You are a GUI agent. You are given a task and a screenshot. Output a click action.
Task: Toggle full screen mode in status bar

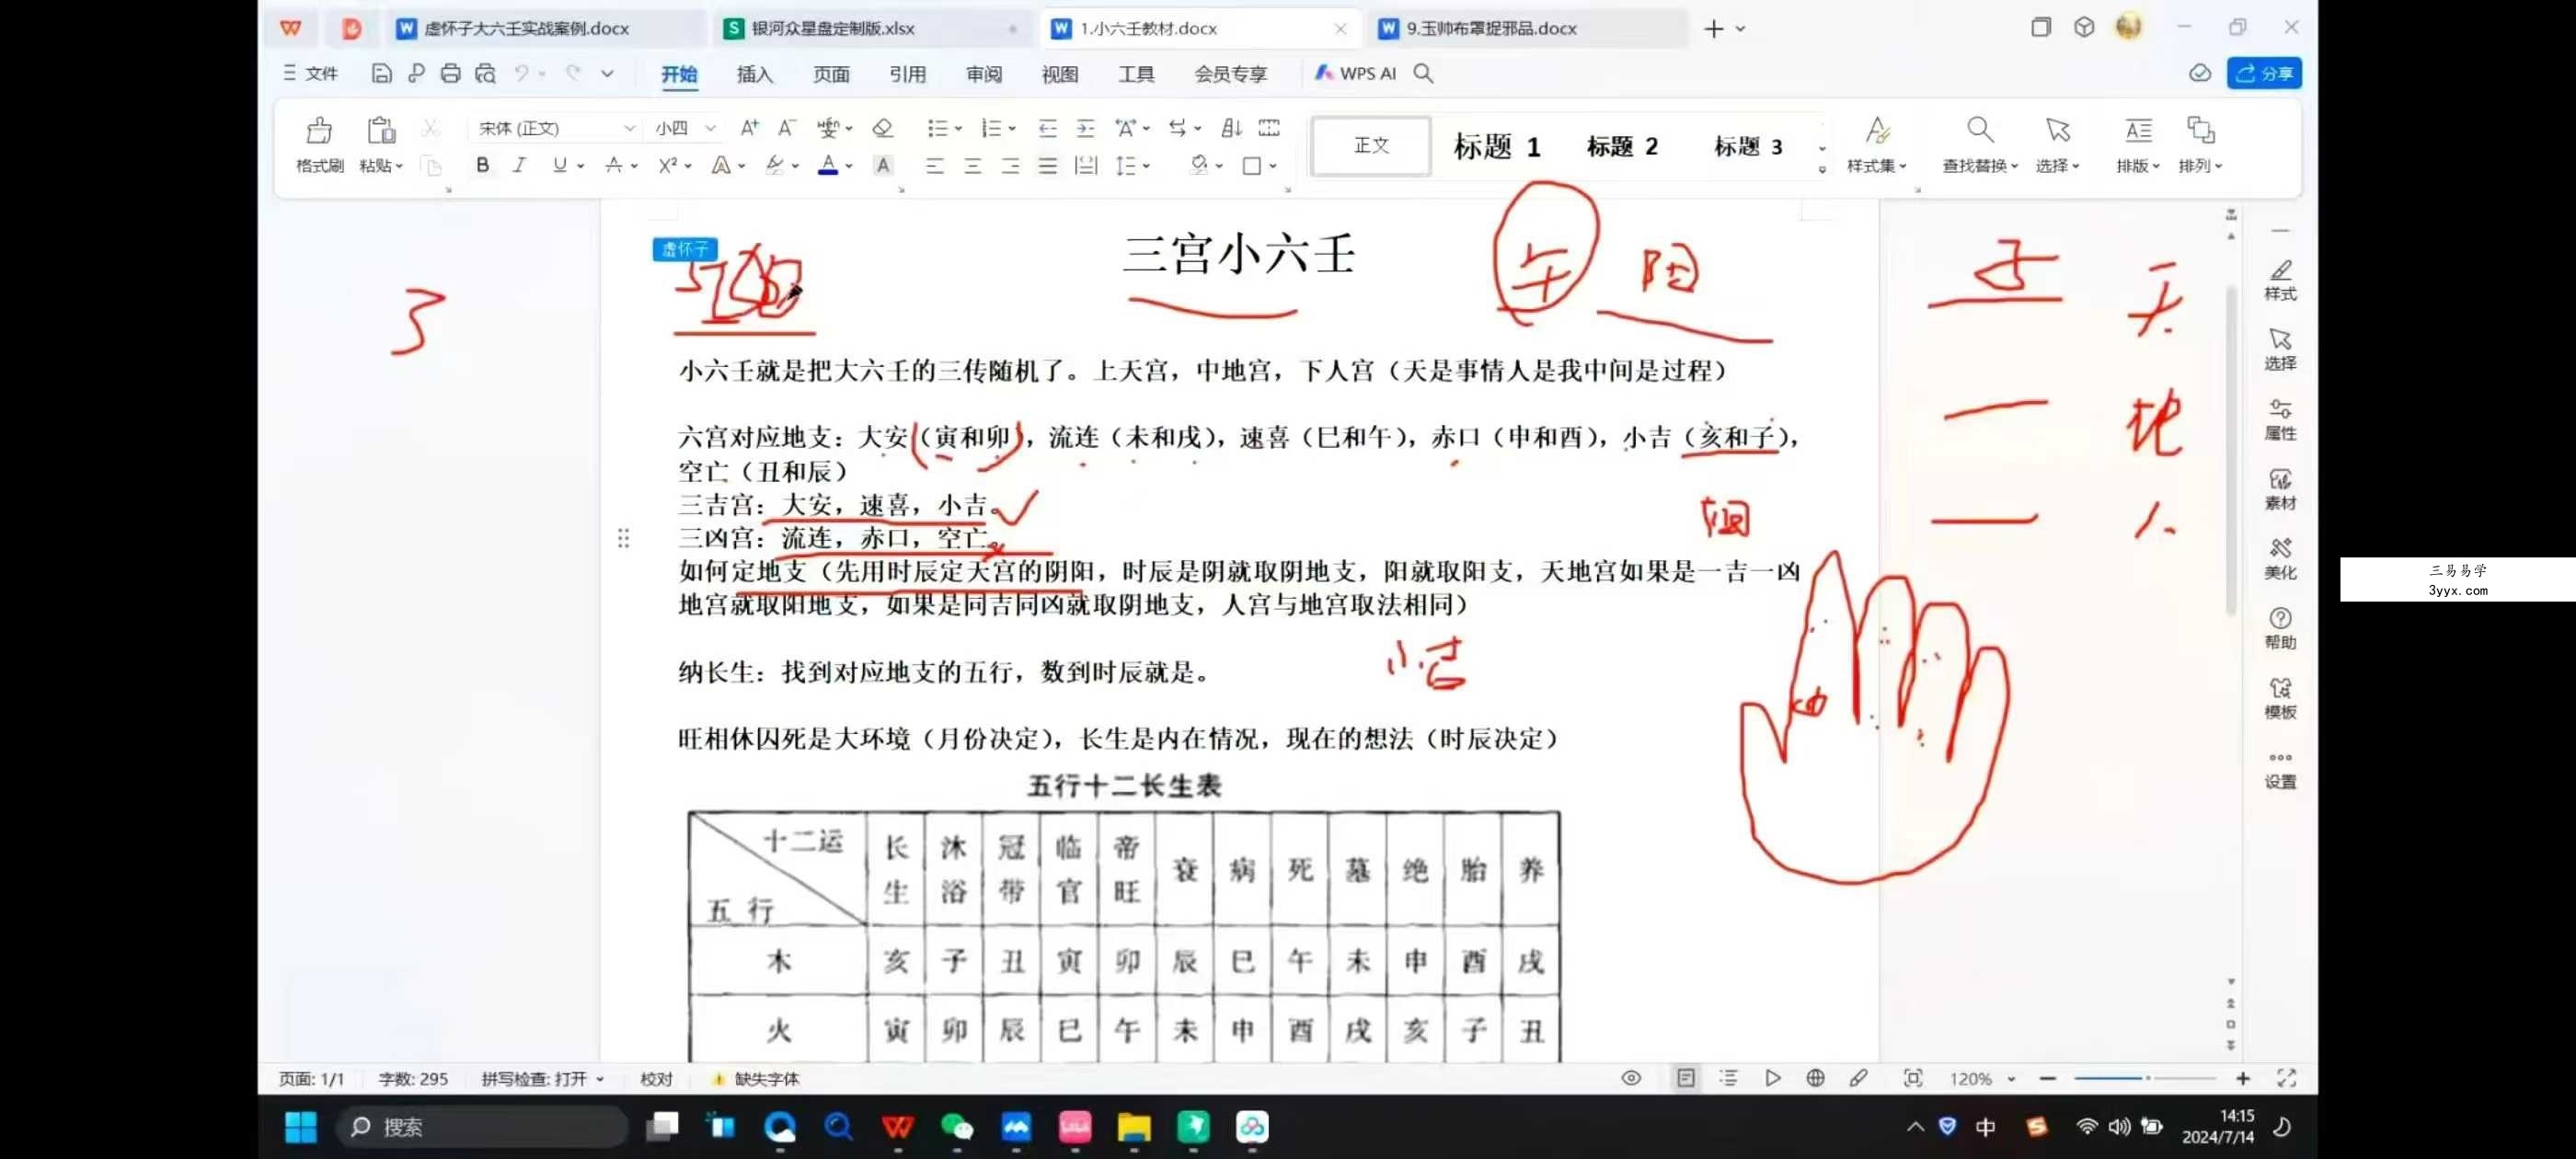pyautogui.click(x=2285, y=1078)
